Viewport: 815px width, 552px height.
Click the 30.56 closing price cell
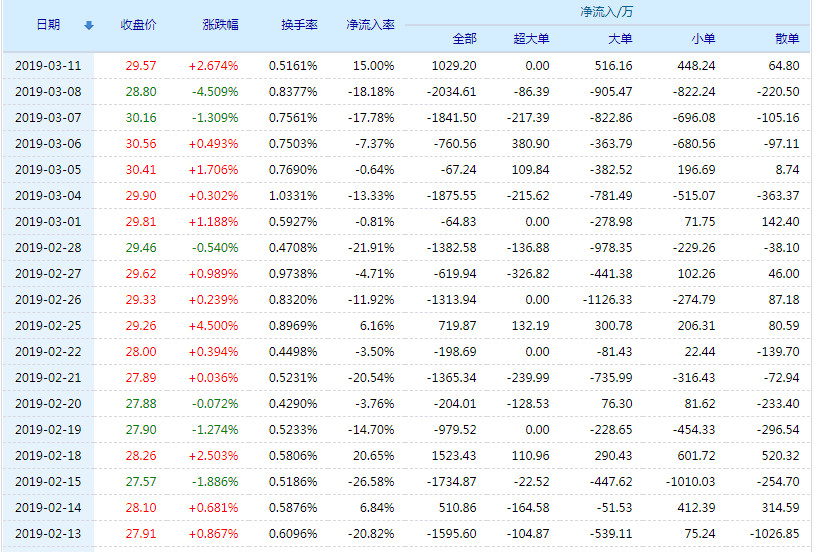(x=140, y=143)
